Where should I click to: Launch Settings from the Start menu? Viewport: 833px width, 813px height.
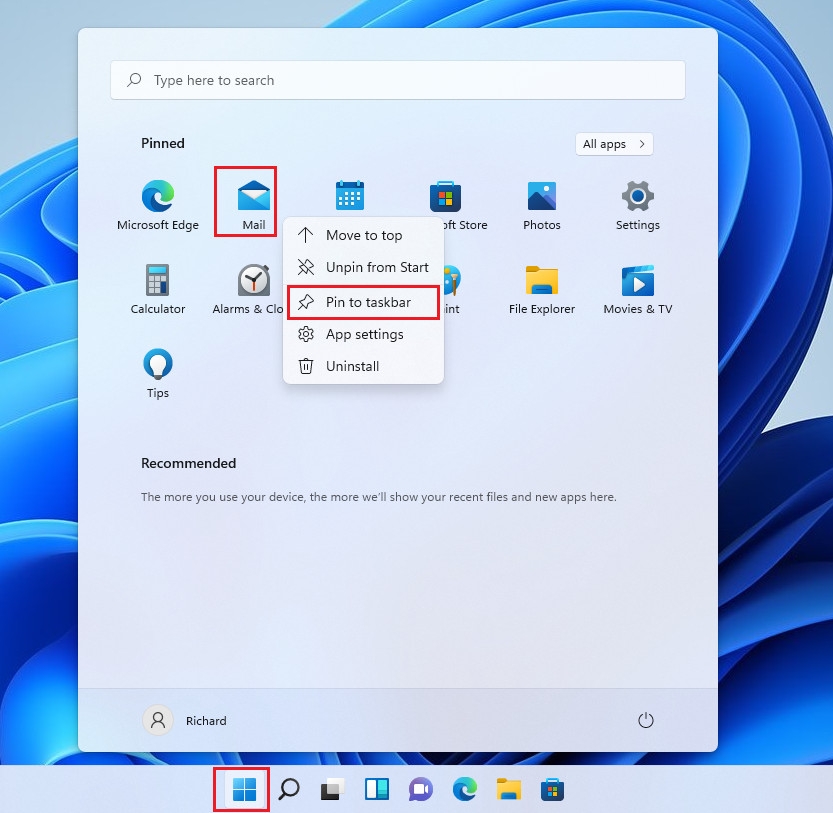[x=637, y=196]
